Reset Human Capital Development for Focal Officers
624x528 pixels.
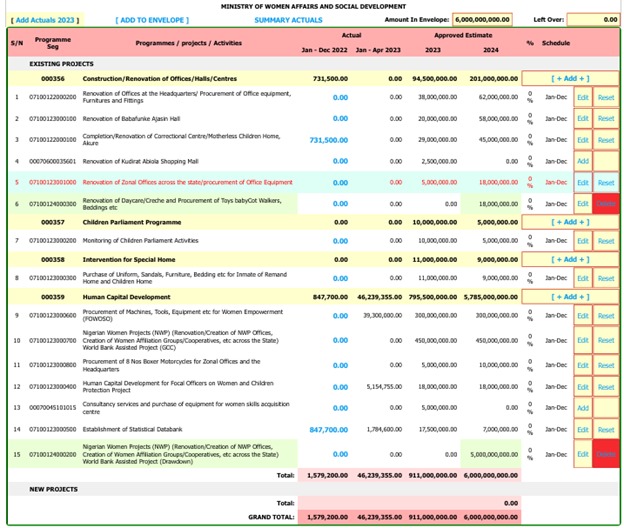click(x=606, y=387)
